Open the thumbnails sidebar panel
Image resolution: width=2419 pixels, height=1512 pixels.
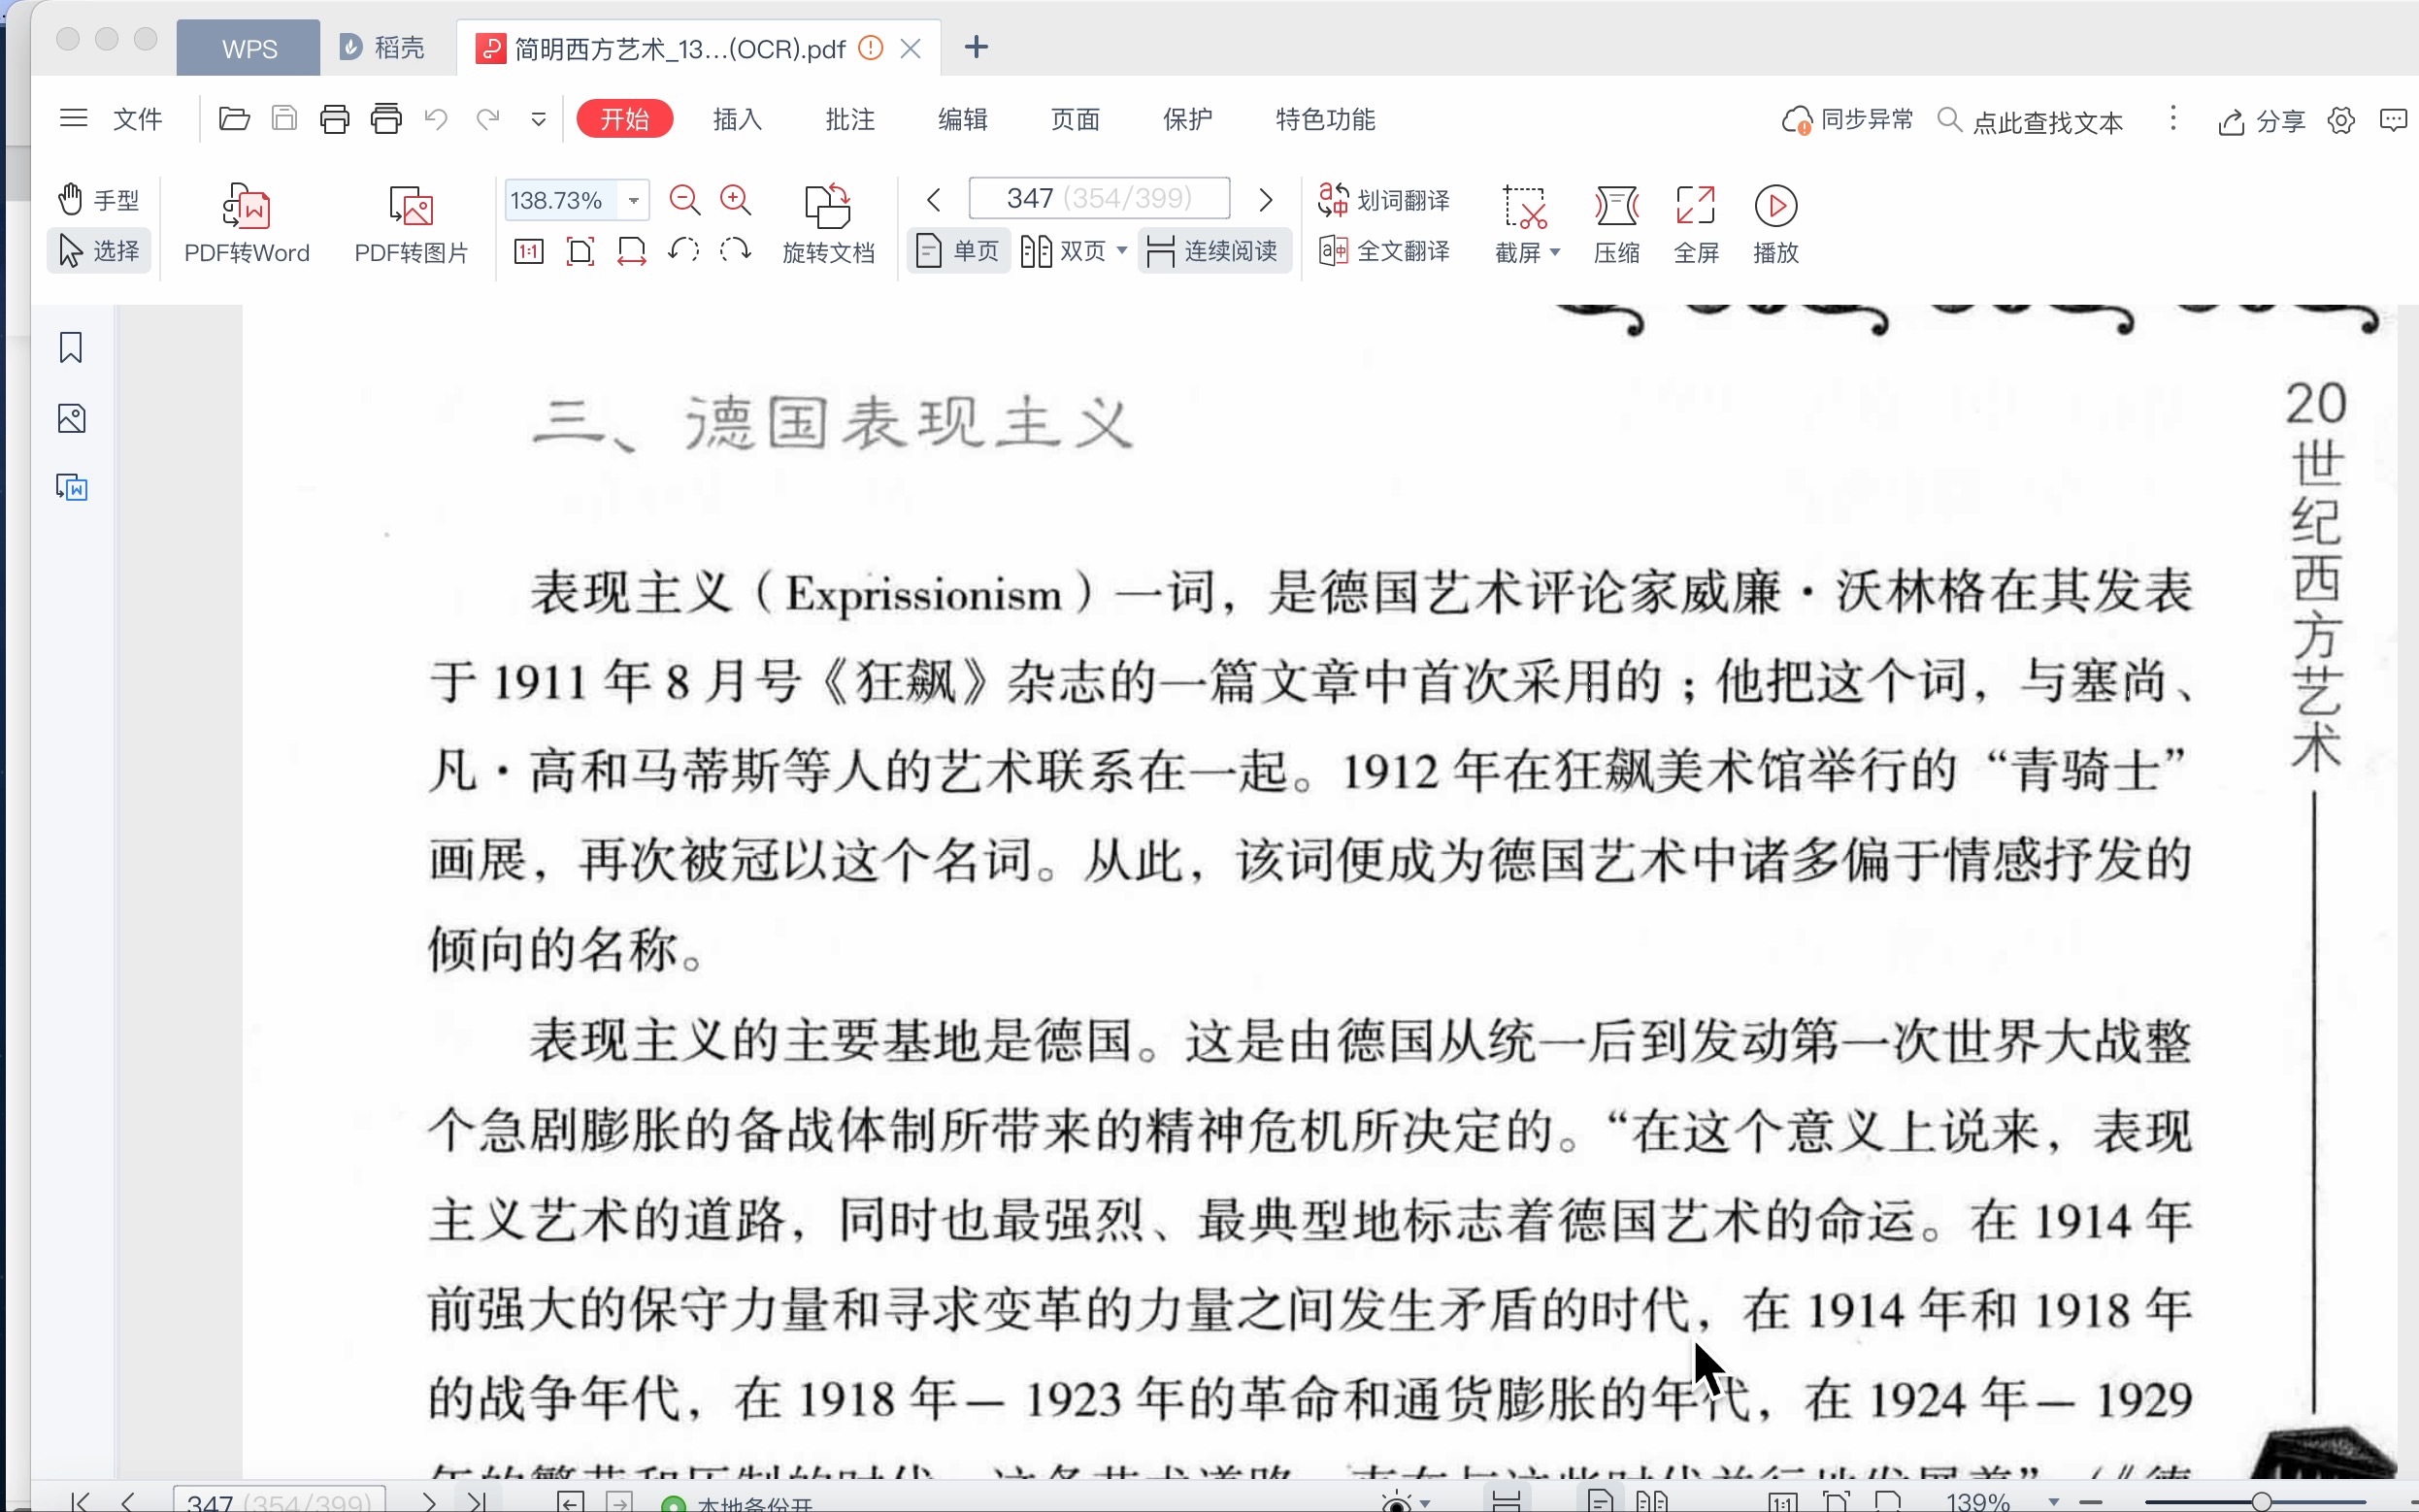click(71, 417)
